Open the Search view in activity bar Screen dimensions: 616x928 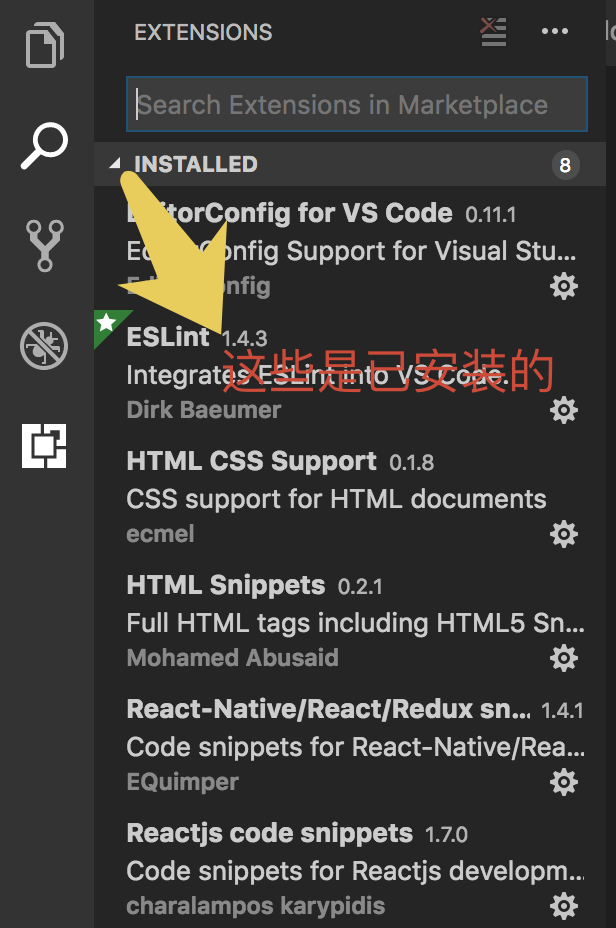click(45, 146)
